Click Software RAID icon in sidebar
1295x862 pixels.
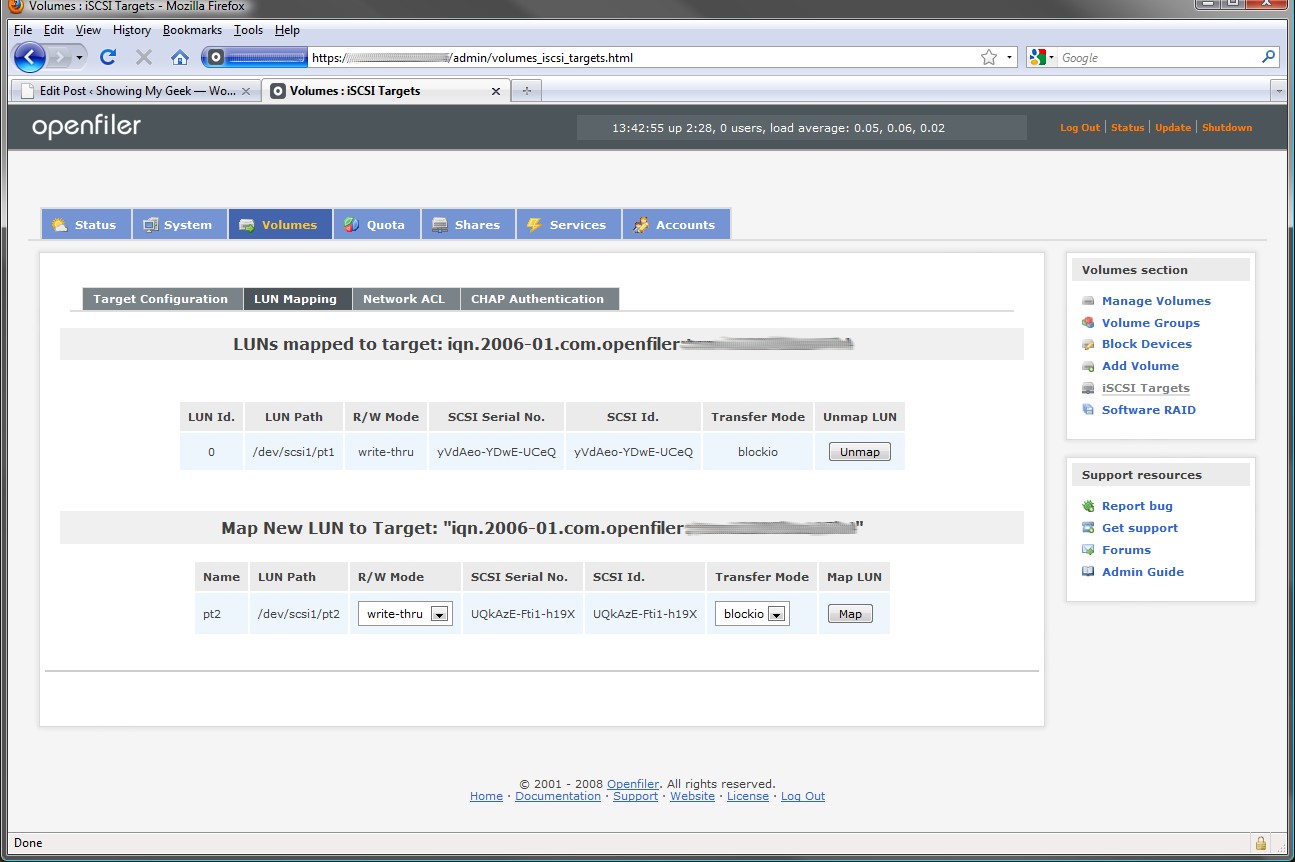[1088, 410]
